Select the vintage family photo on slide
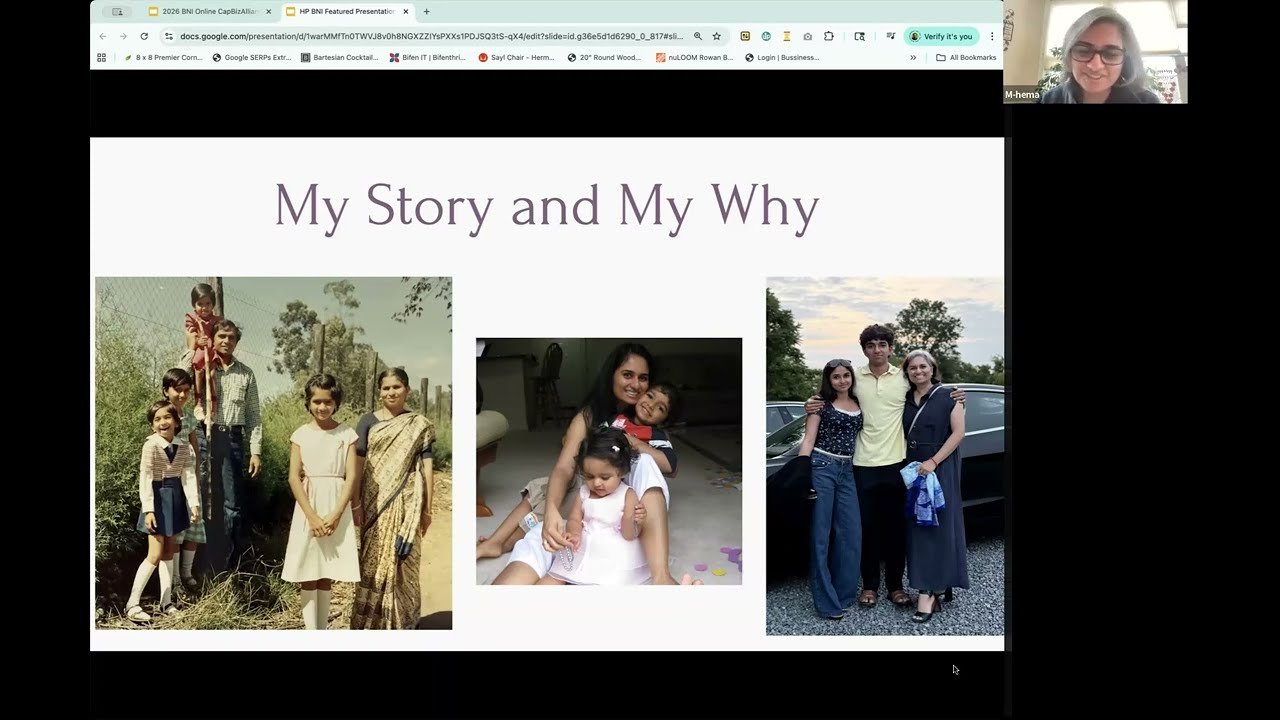Viewport: 1280px width, 720px height. pos(273,453)
